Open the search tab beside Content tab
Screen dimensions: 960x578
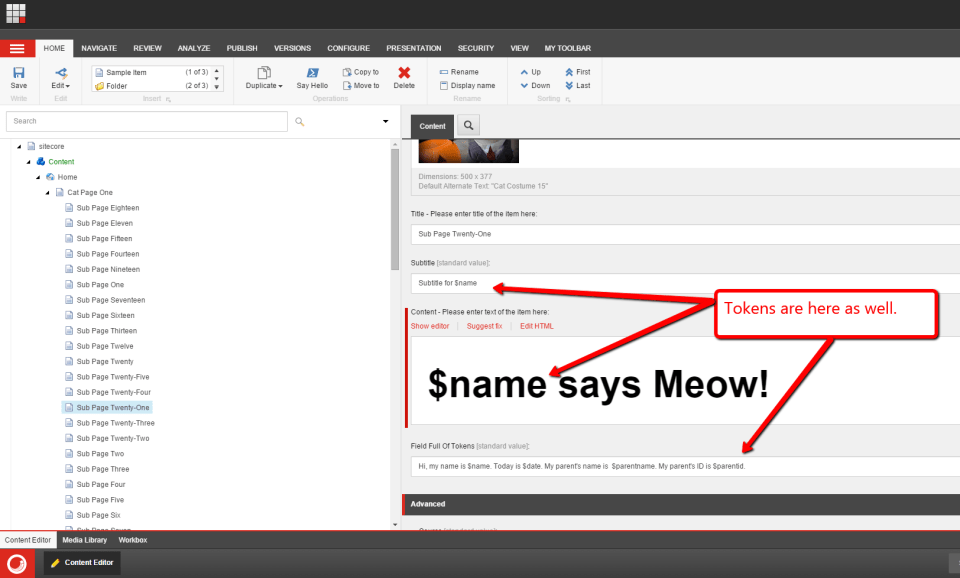(467, 126)
